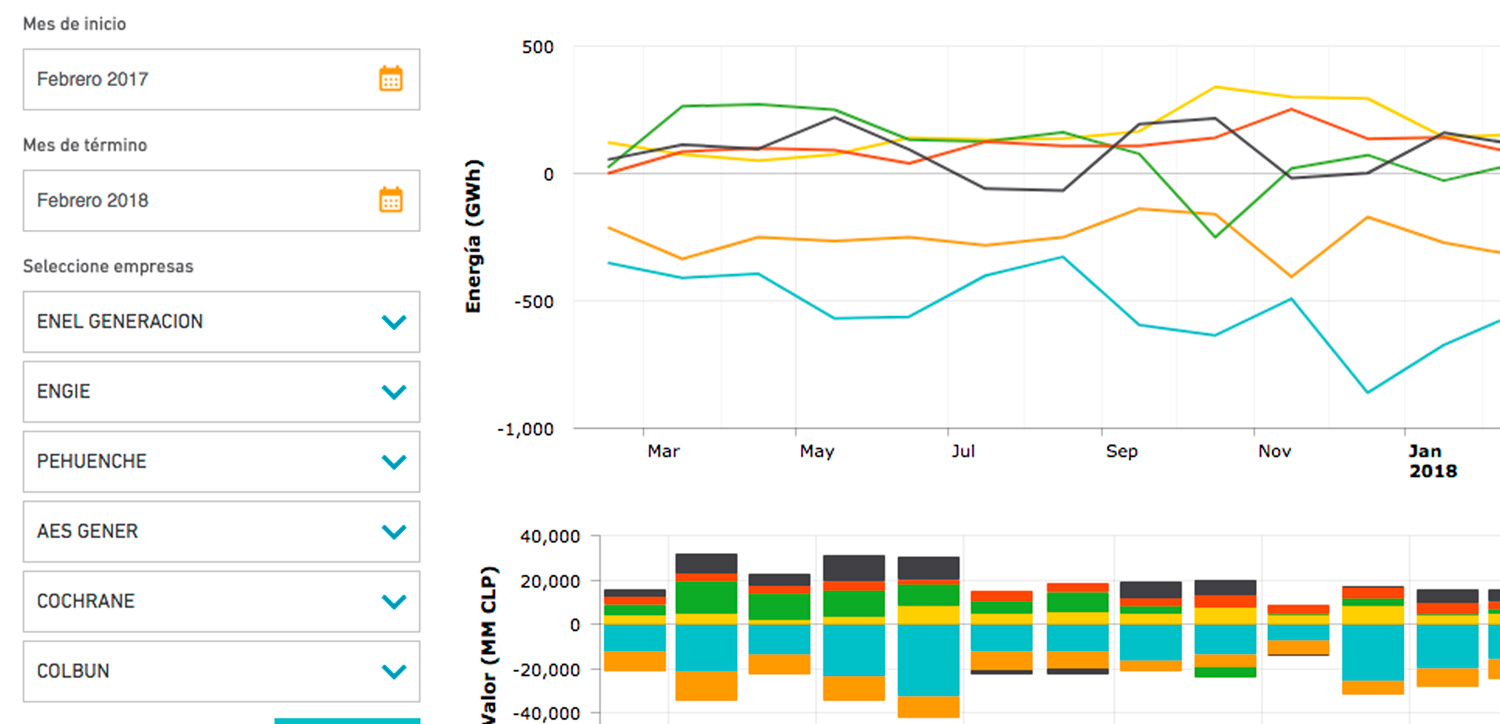Screen dimensions: 1500x724
Task: Click the chevron on the AES GENER dropdown
Action: [x=394, y=532]
